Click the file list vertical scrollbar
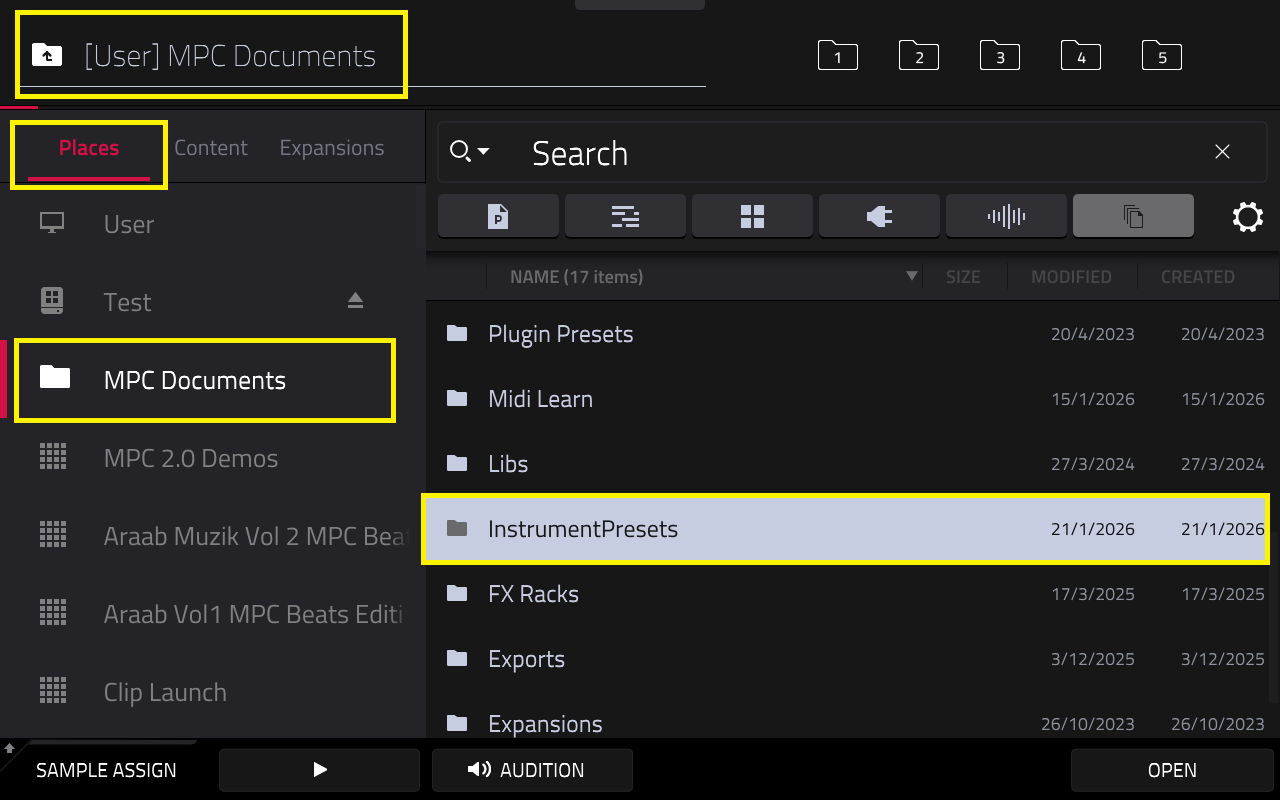The width and height of the screenshot is (1280, 800). 1274,500
